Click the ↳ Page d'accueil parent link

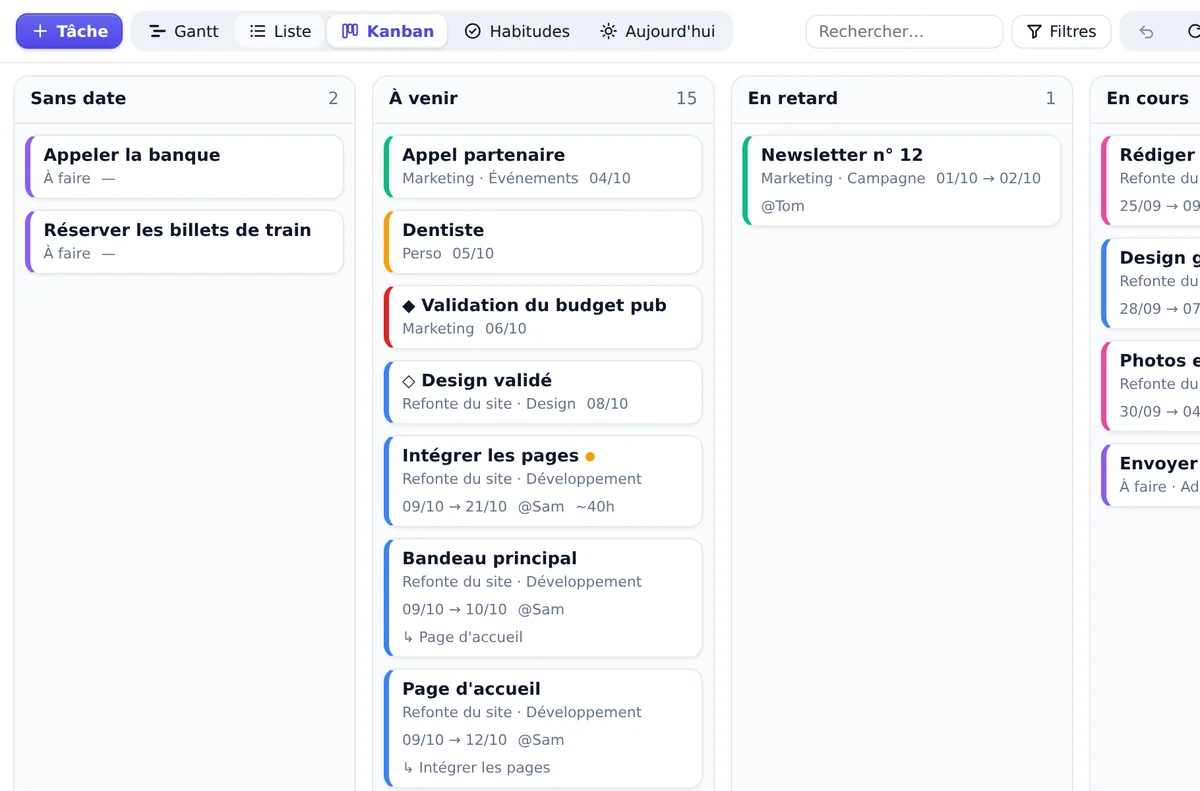462,637
